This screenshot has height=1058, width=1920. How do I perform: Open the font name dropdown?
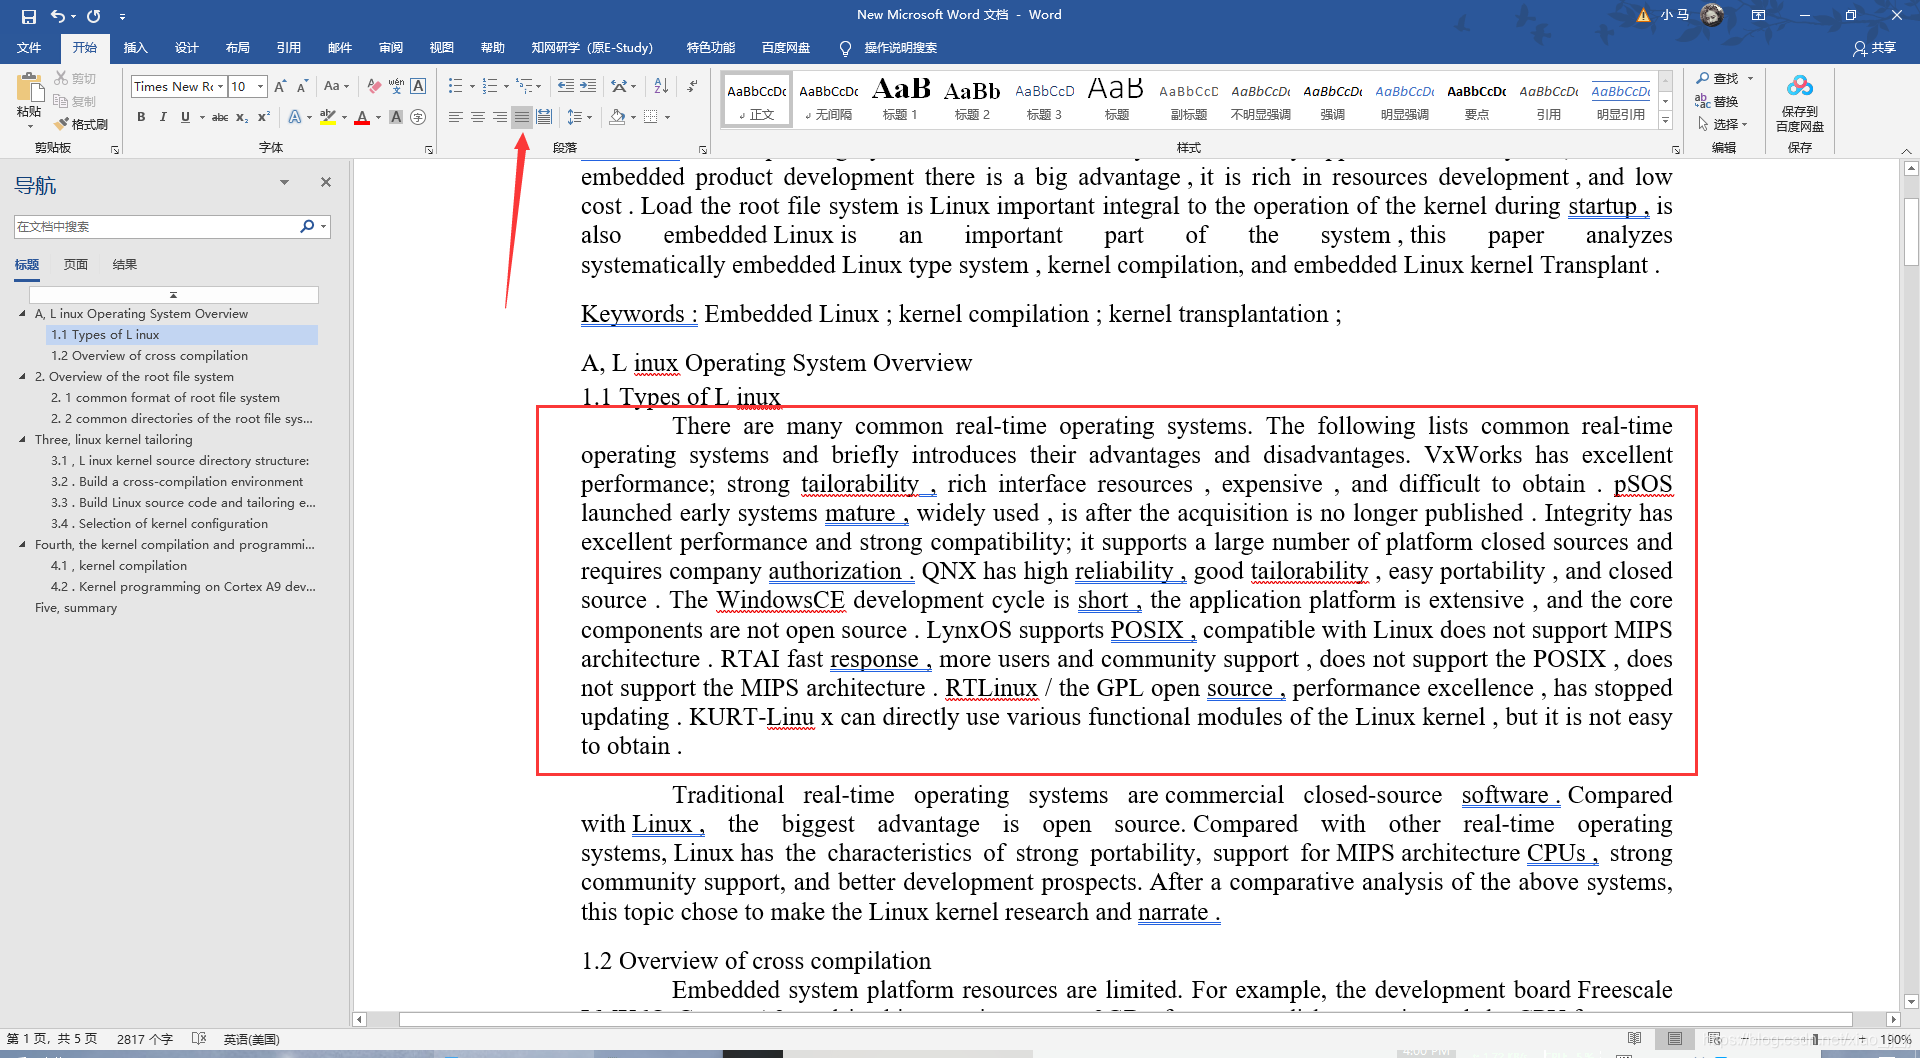(x=221, y=87)
